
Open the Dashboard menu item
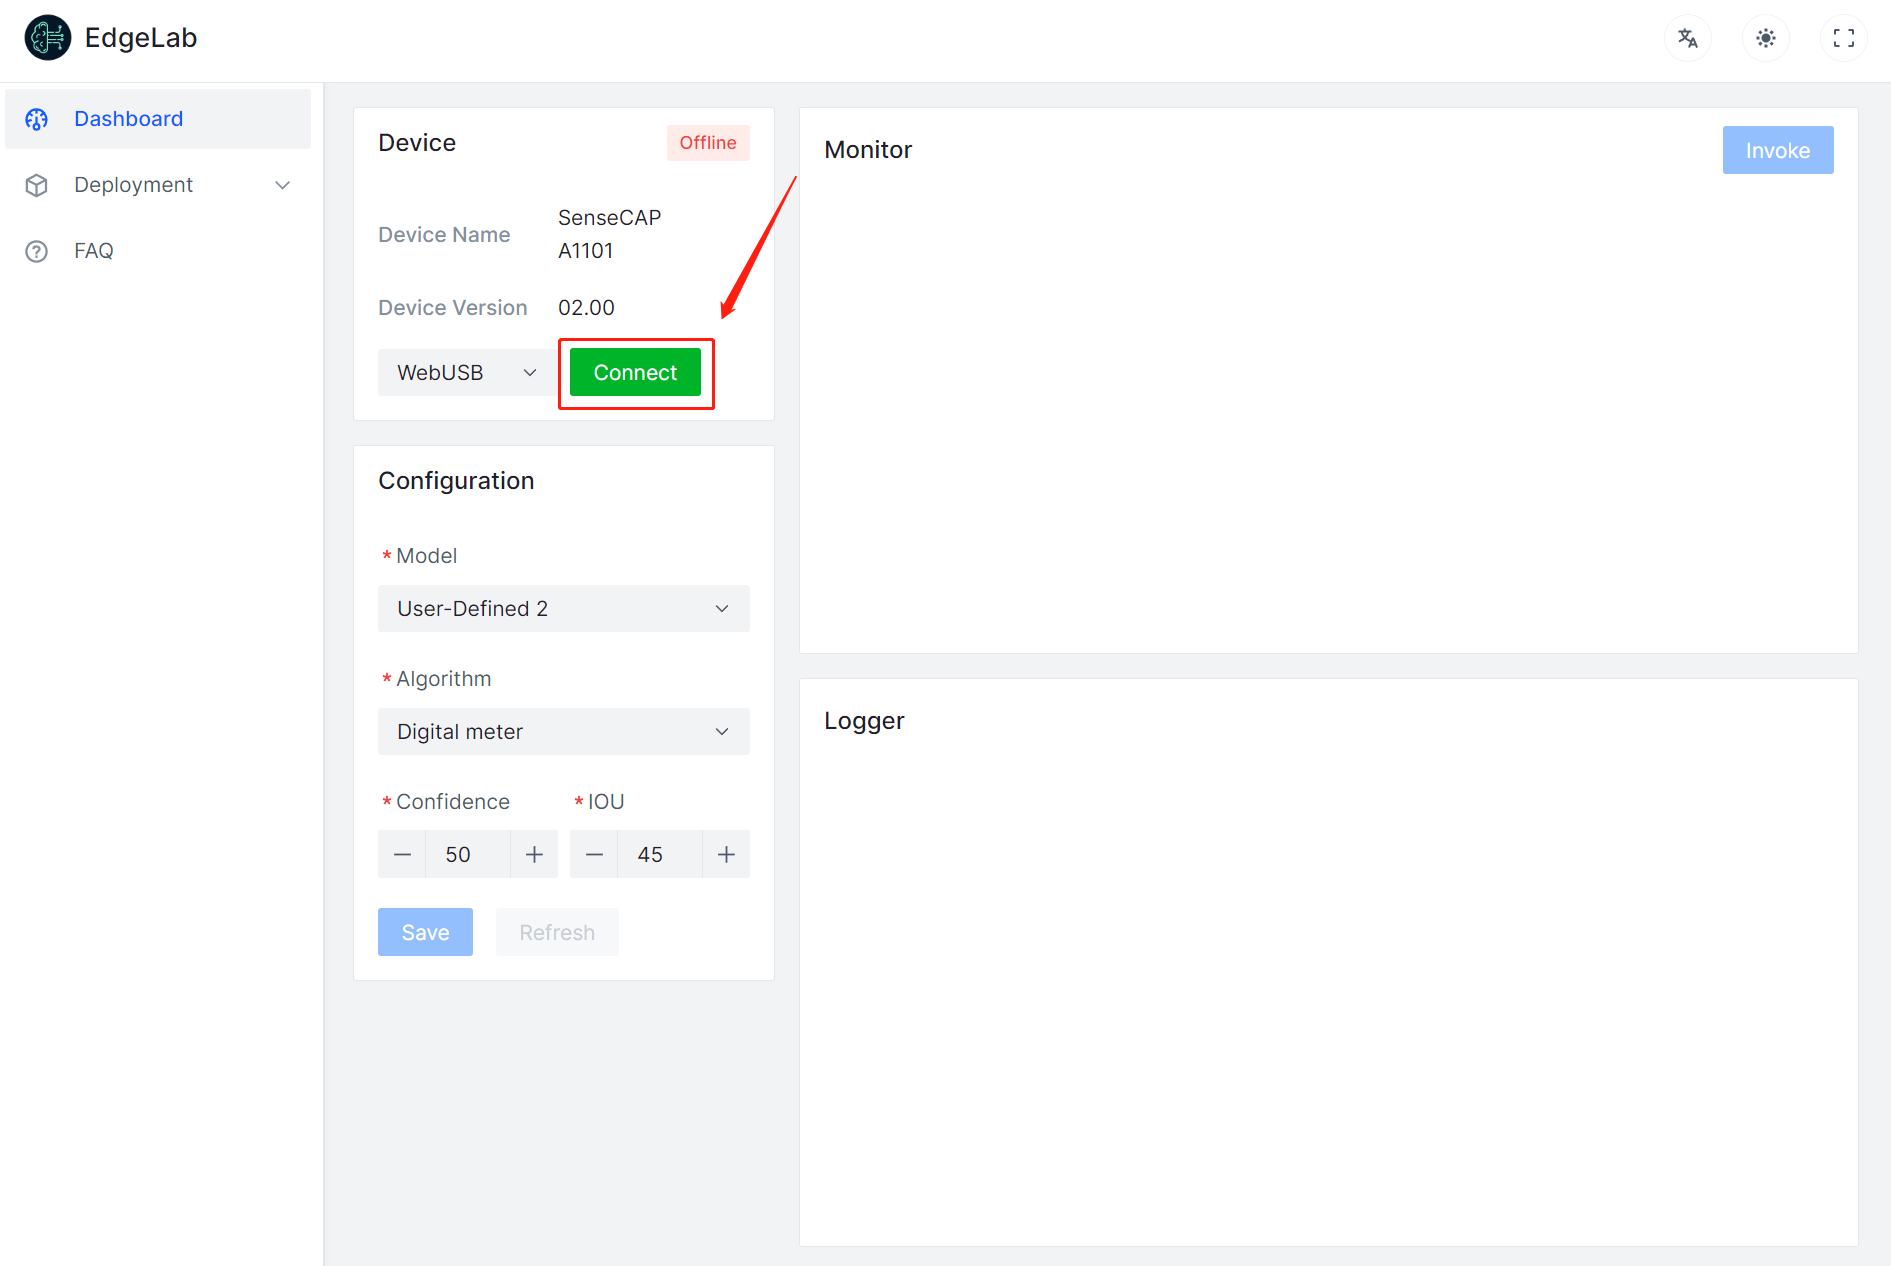[x=158, y=119]
